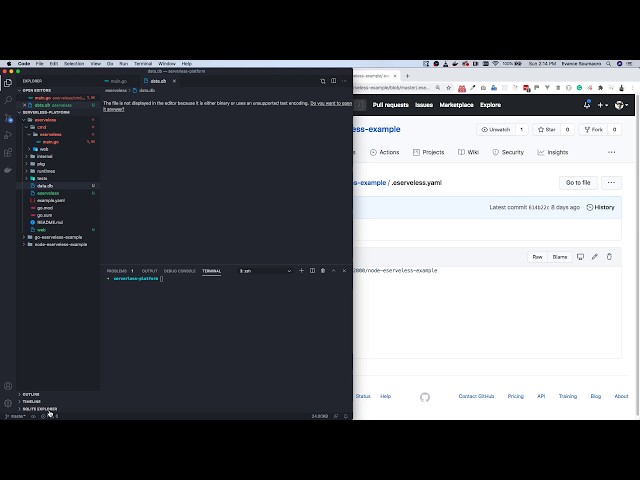Open the Extensions view in the activity bar
This screenshot has height=480, width=640.
pyautogui.click(x=8, y=153)
